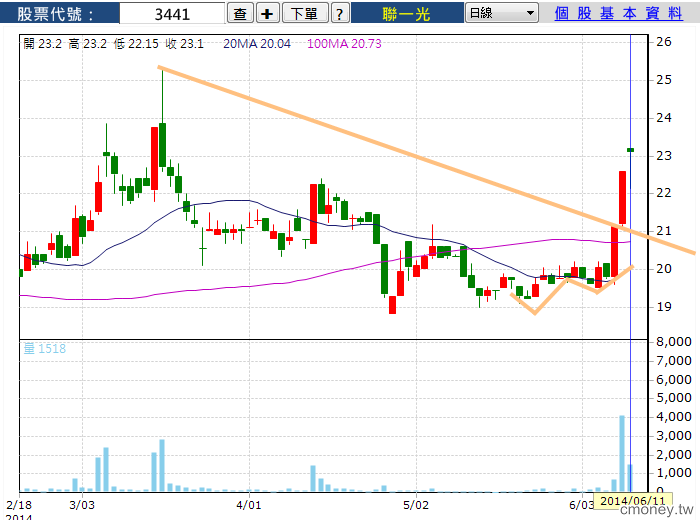Expand the 日線 period dropdown
This screenshot has width=700, height=520.
tap(501, 13)
